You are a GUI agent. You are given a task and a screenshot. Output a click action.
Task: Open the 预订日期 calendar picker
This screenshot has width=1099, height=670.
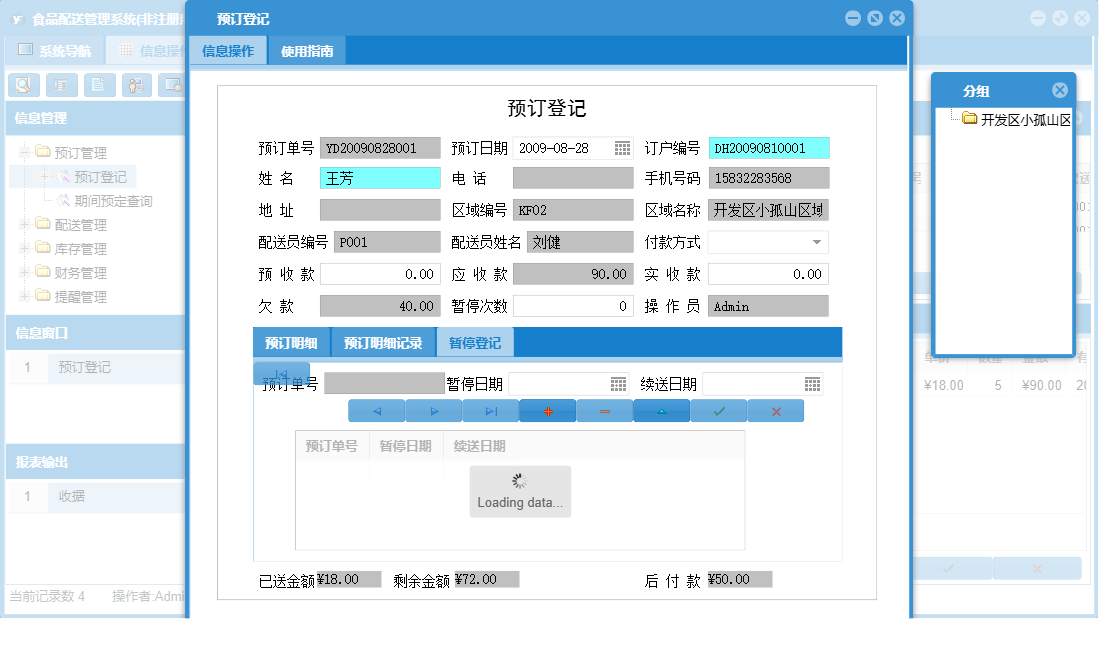pyautogui.click(x=621, y=146)
